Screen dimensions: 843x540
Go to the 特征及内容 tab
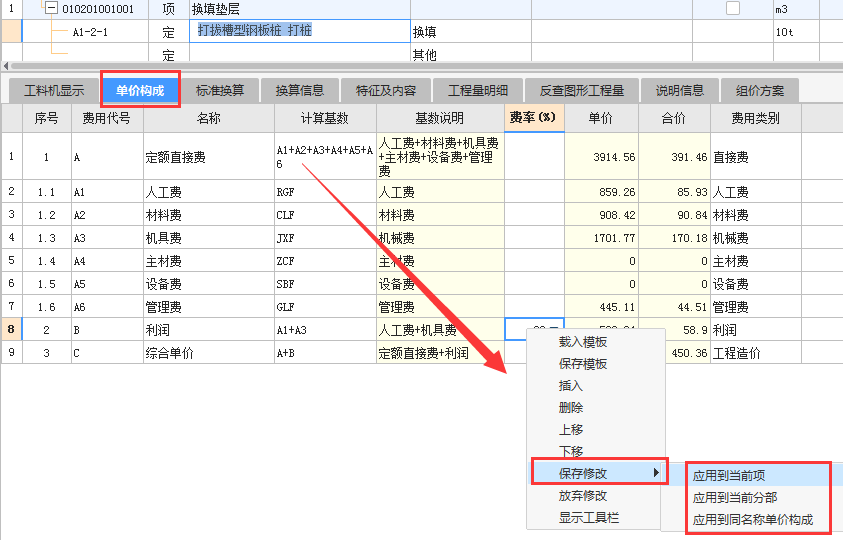pos(386,90)
